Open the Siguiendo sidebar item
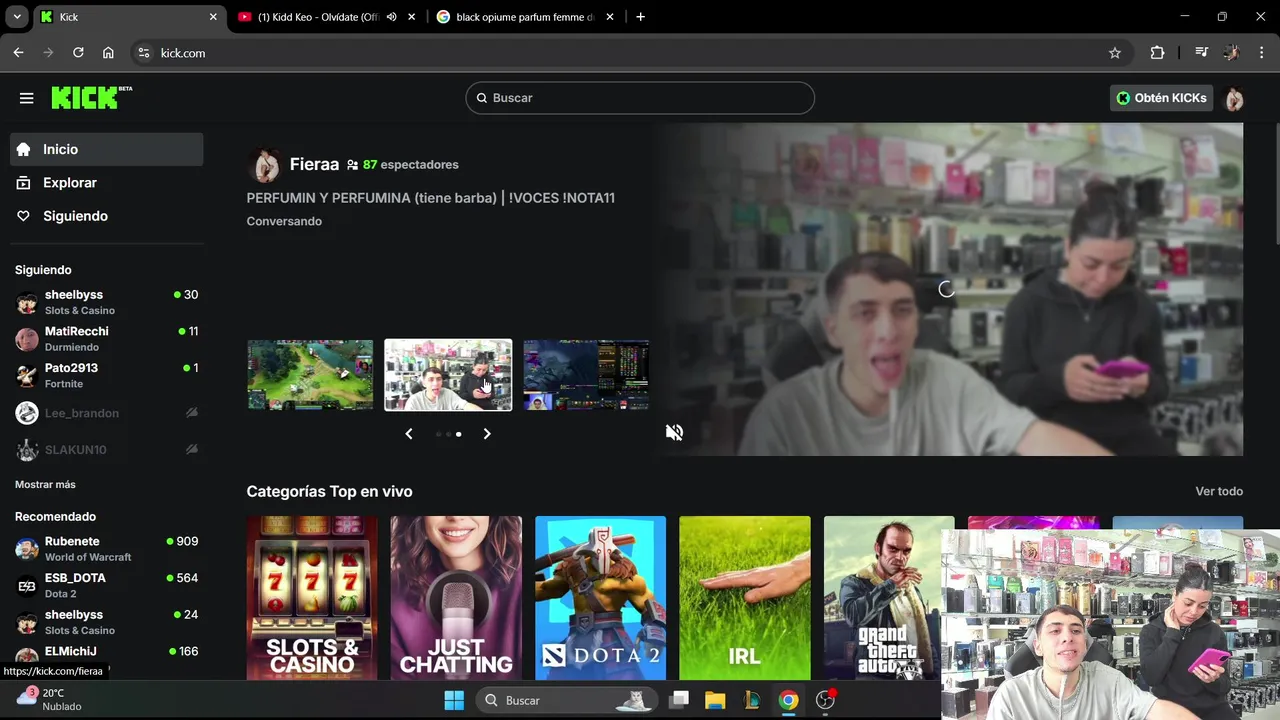1280x720 pixels. point(107,216)
